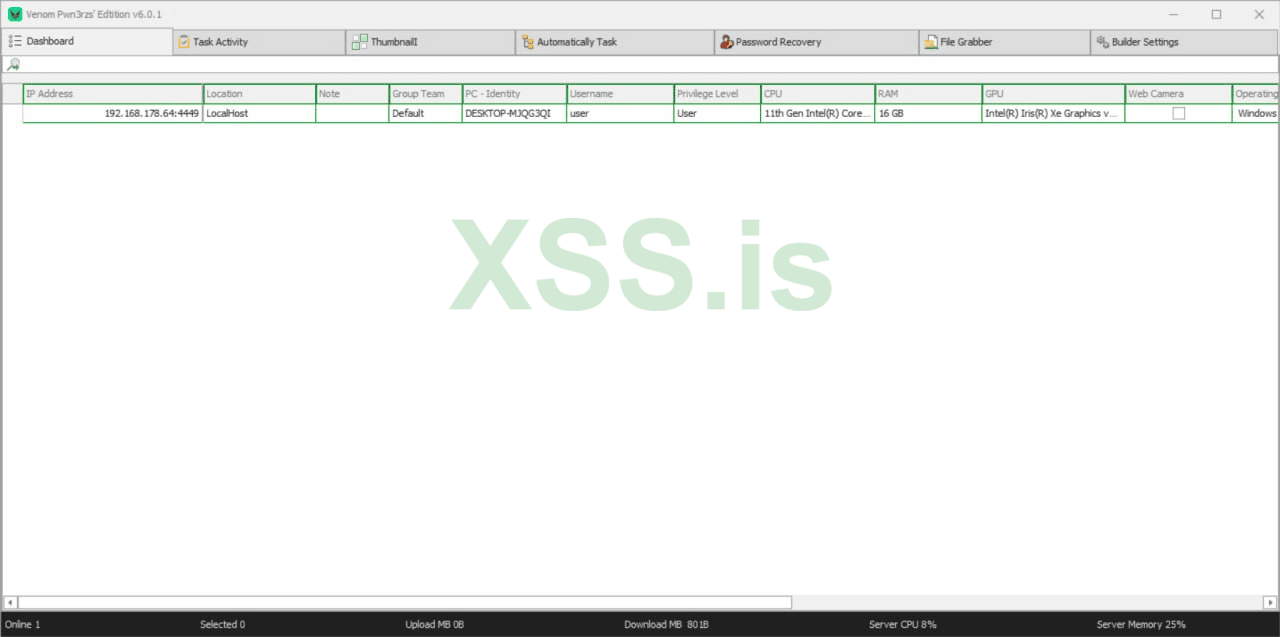Select the DESKTOP-MJQG3QI cell

pos(514,114)
